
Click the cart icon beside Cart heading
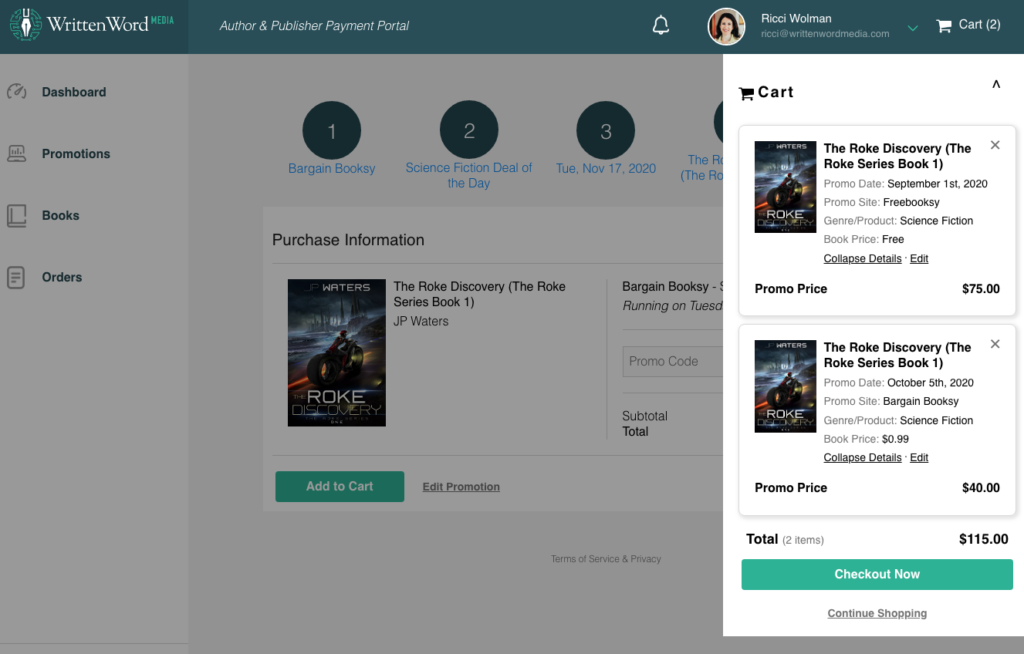[746, 93]
